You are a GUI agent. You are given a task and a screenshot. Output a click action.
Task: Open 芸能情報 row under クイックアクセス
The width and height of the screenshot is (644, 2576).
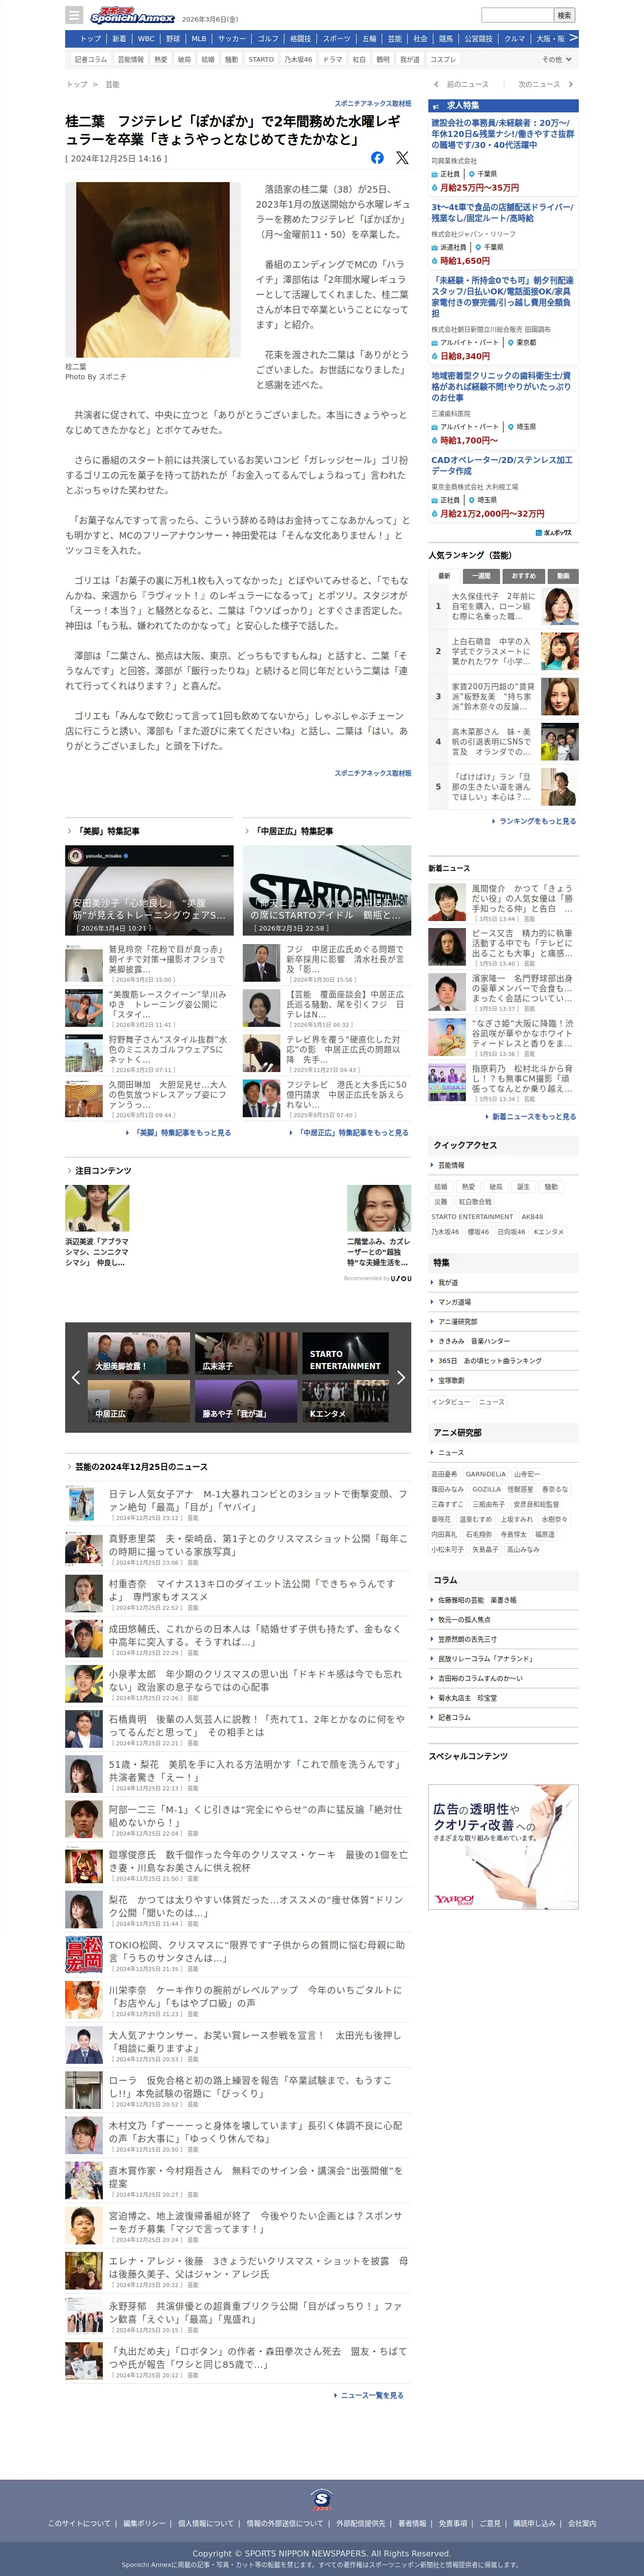click(503, 1165)
